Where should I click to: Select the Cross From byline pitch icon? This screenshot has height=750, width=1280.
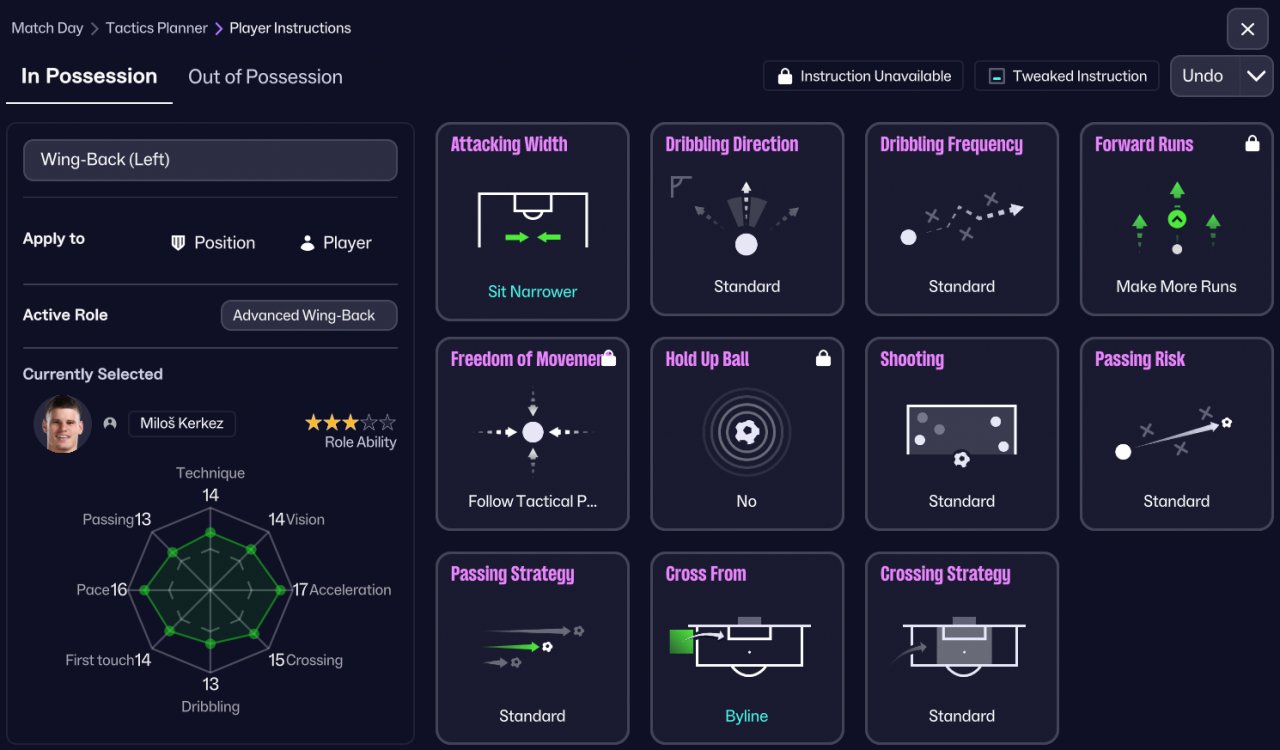[740, 645]
